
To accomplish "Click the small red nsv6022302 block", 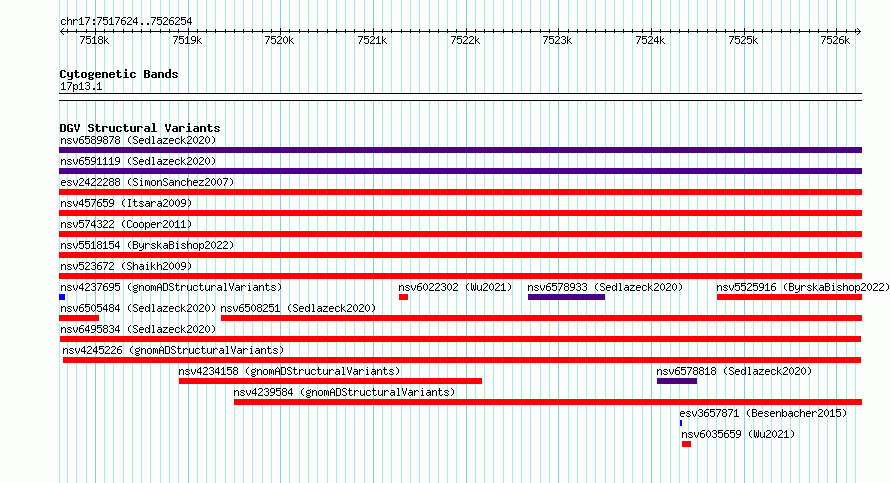I will (x=404, y=297).
